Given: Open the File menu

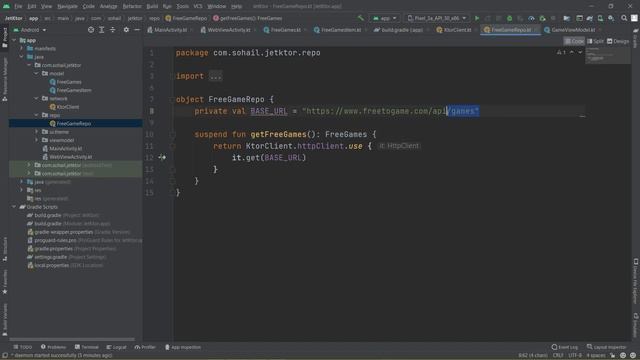Looking at the screenshot, I should (18, 6).
